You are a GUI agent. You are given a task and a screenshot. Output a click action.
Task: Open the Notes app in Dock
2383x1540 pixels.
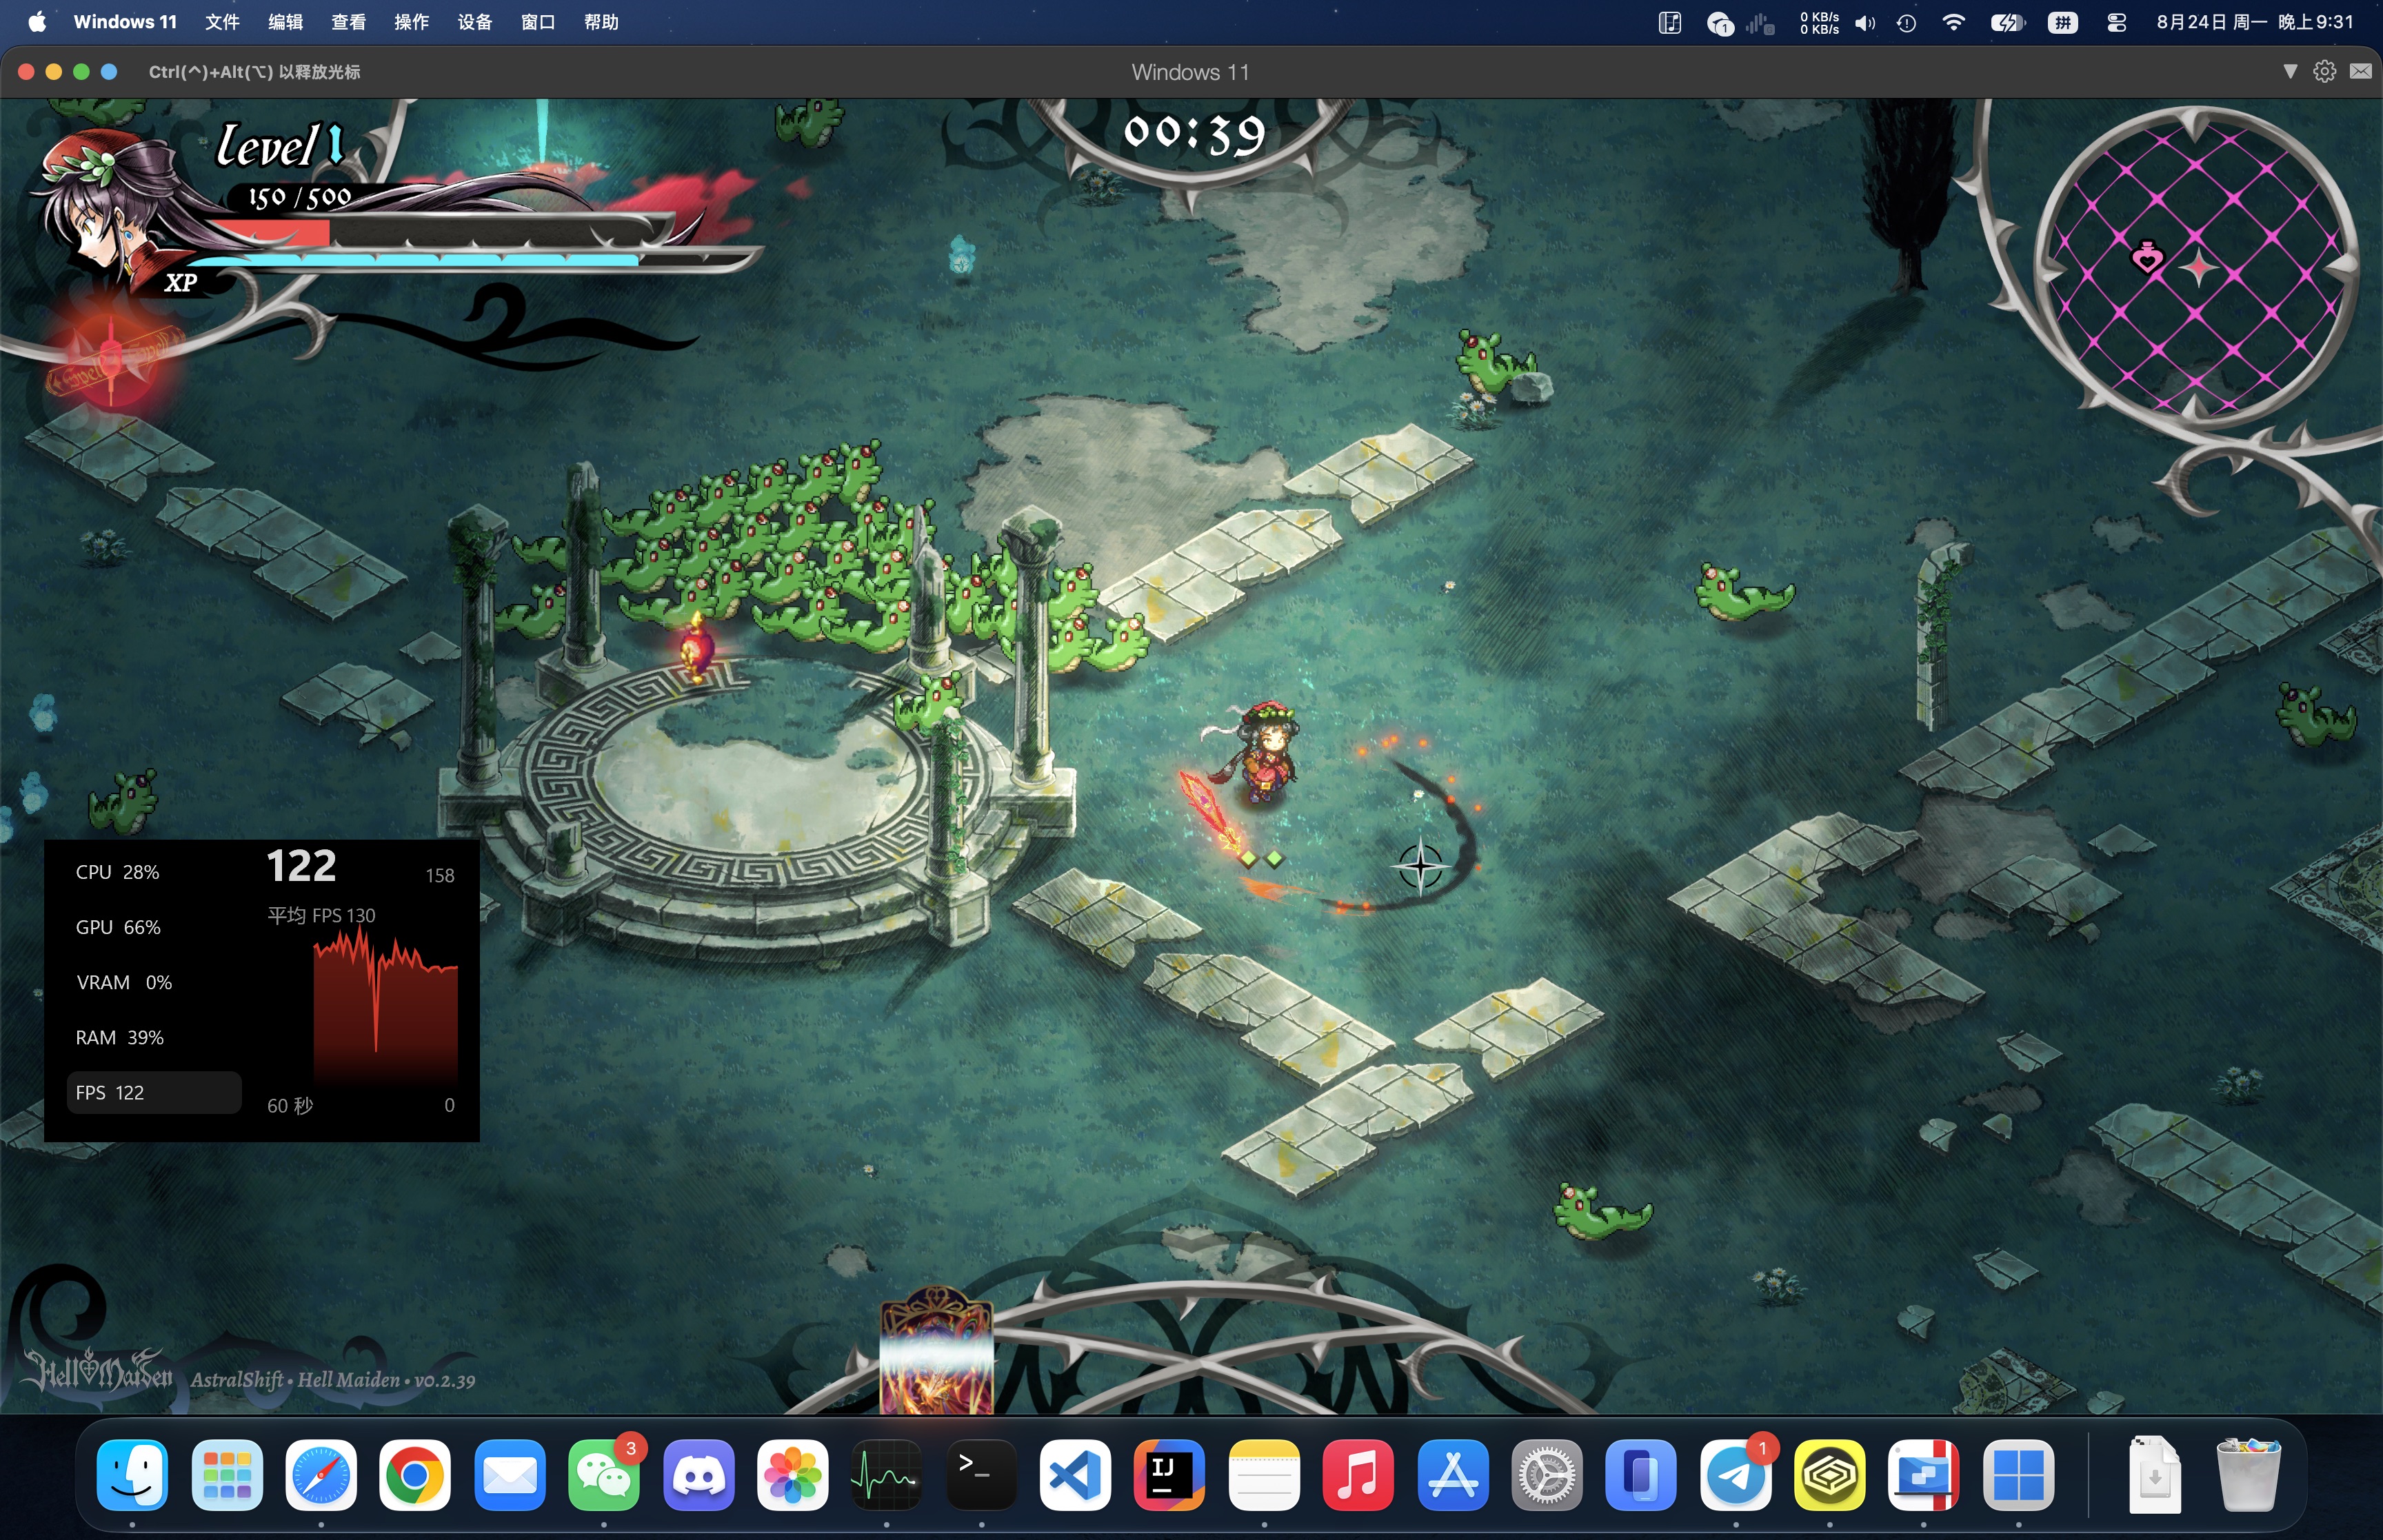tap(1264, 1474)
